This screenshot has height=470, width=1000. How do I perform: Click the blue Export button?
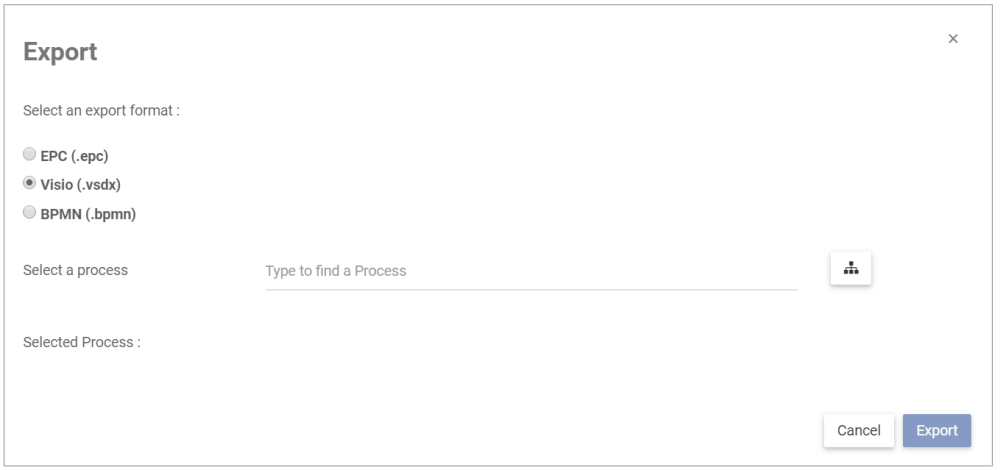pos(937,430)
